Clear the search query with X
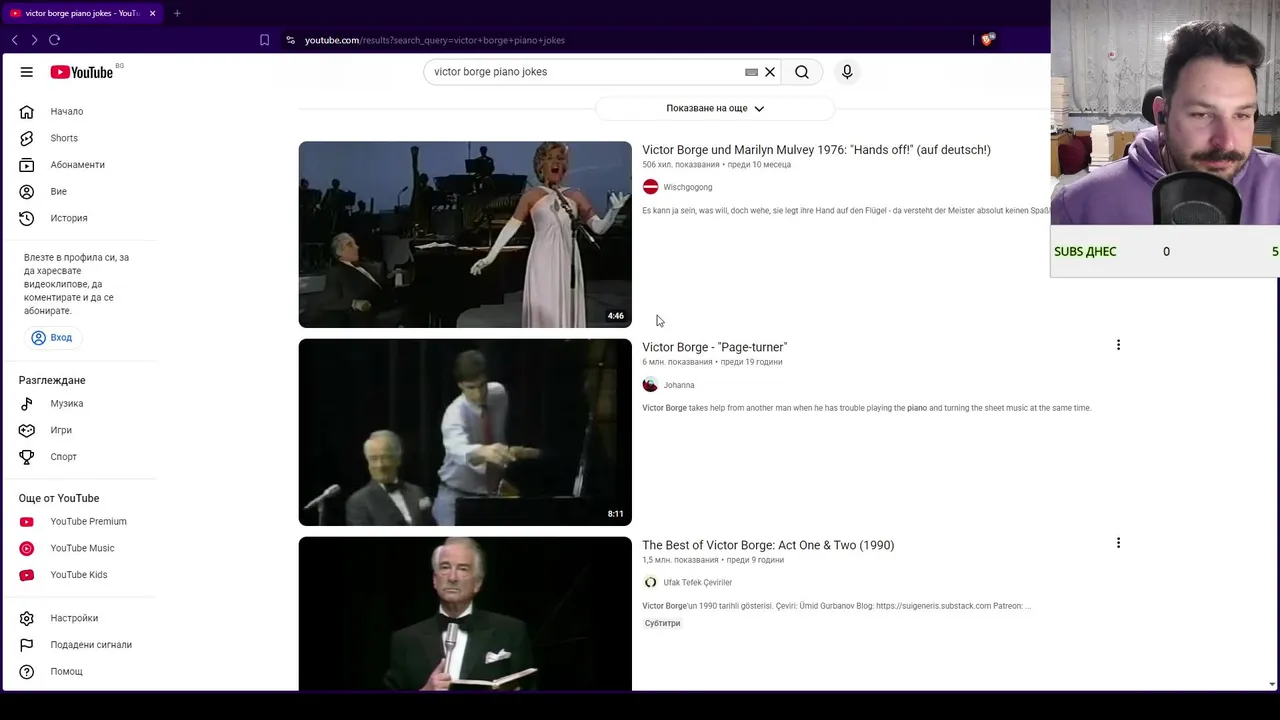The width and height of the screenshot is (1280, 720). point(770,72)
